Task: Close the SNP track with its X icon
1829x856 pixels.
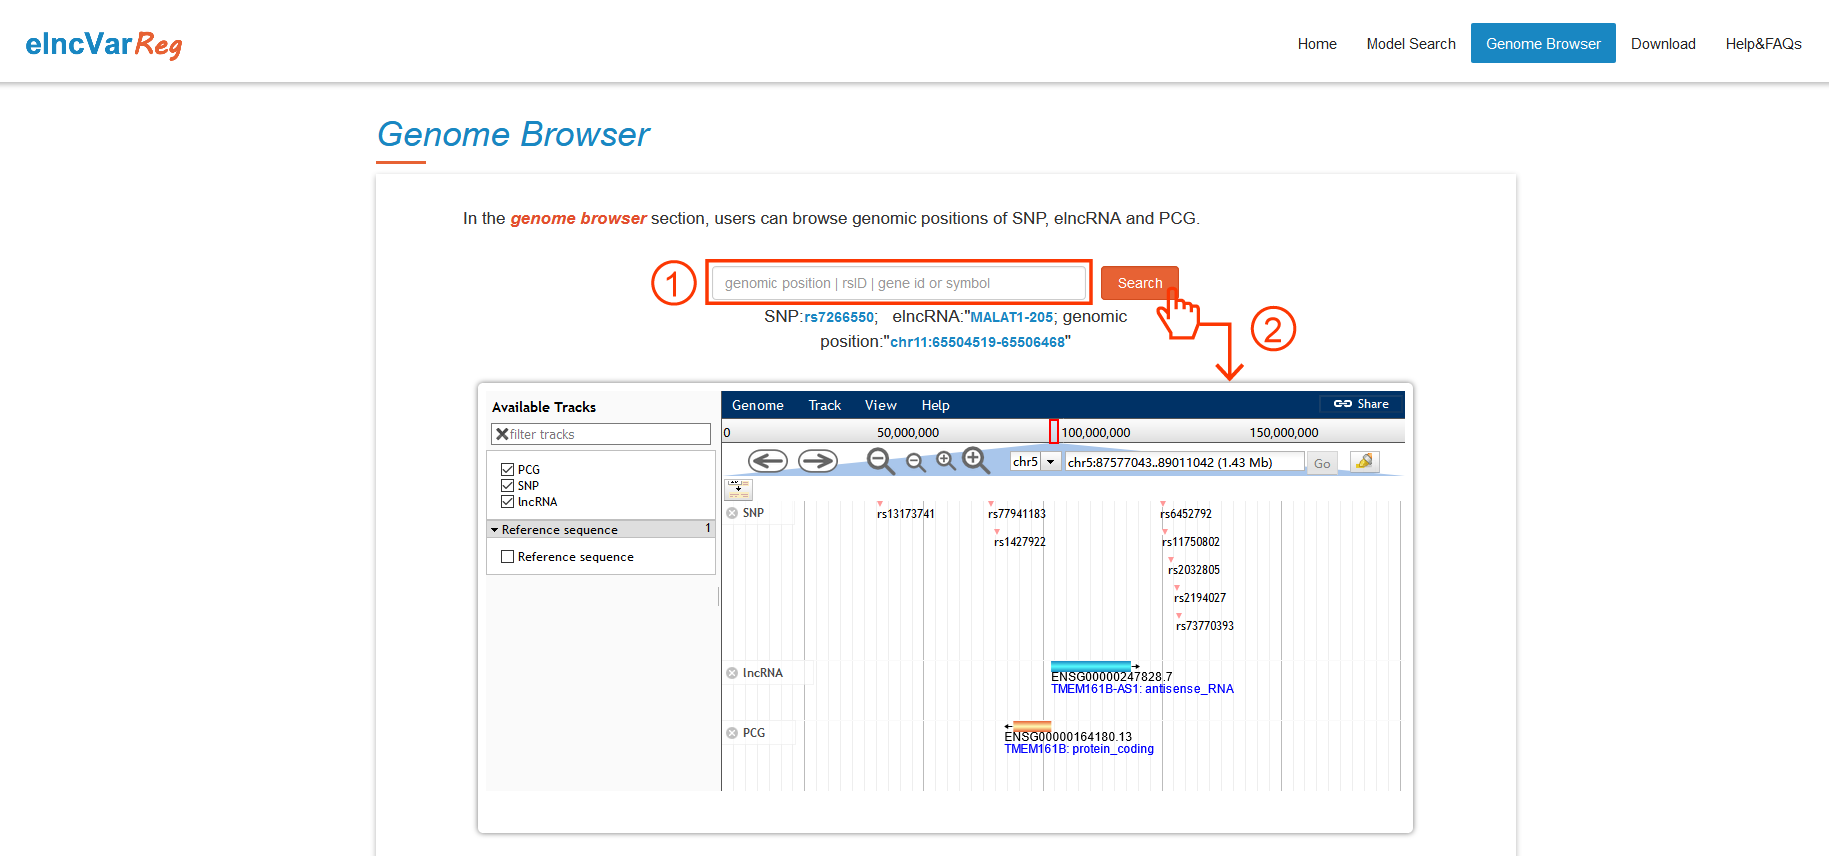Action: tap(732, 513)
